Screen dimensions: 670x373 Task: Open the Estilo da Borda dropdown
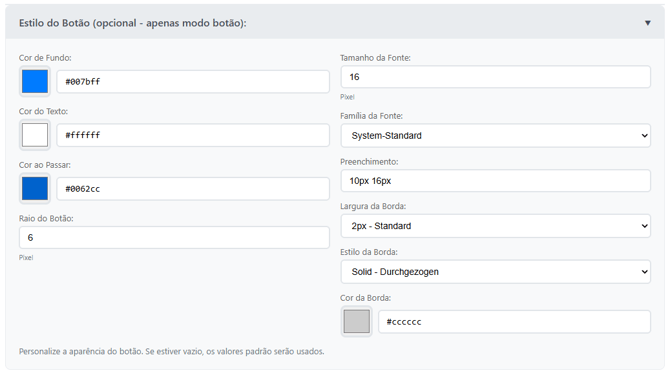point(496,272)
